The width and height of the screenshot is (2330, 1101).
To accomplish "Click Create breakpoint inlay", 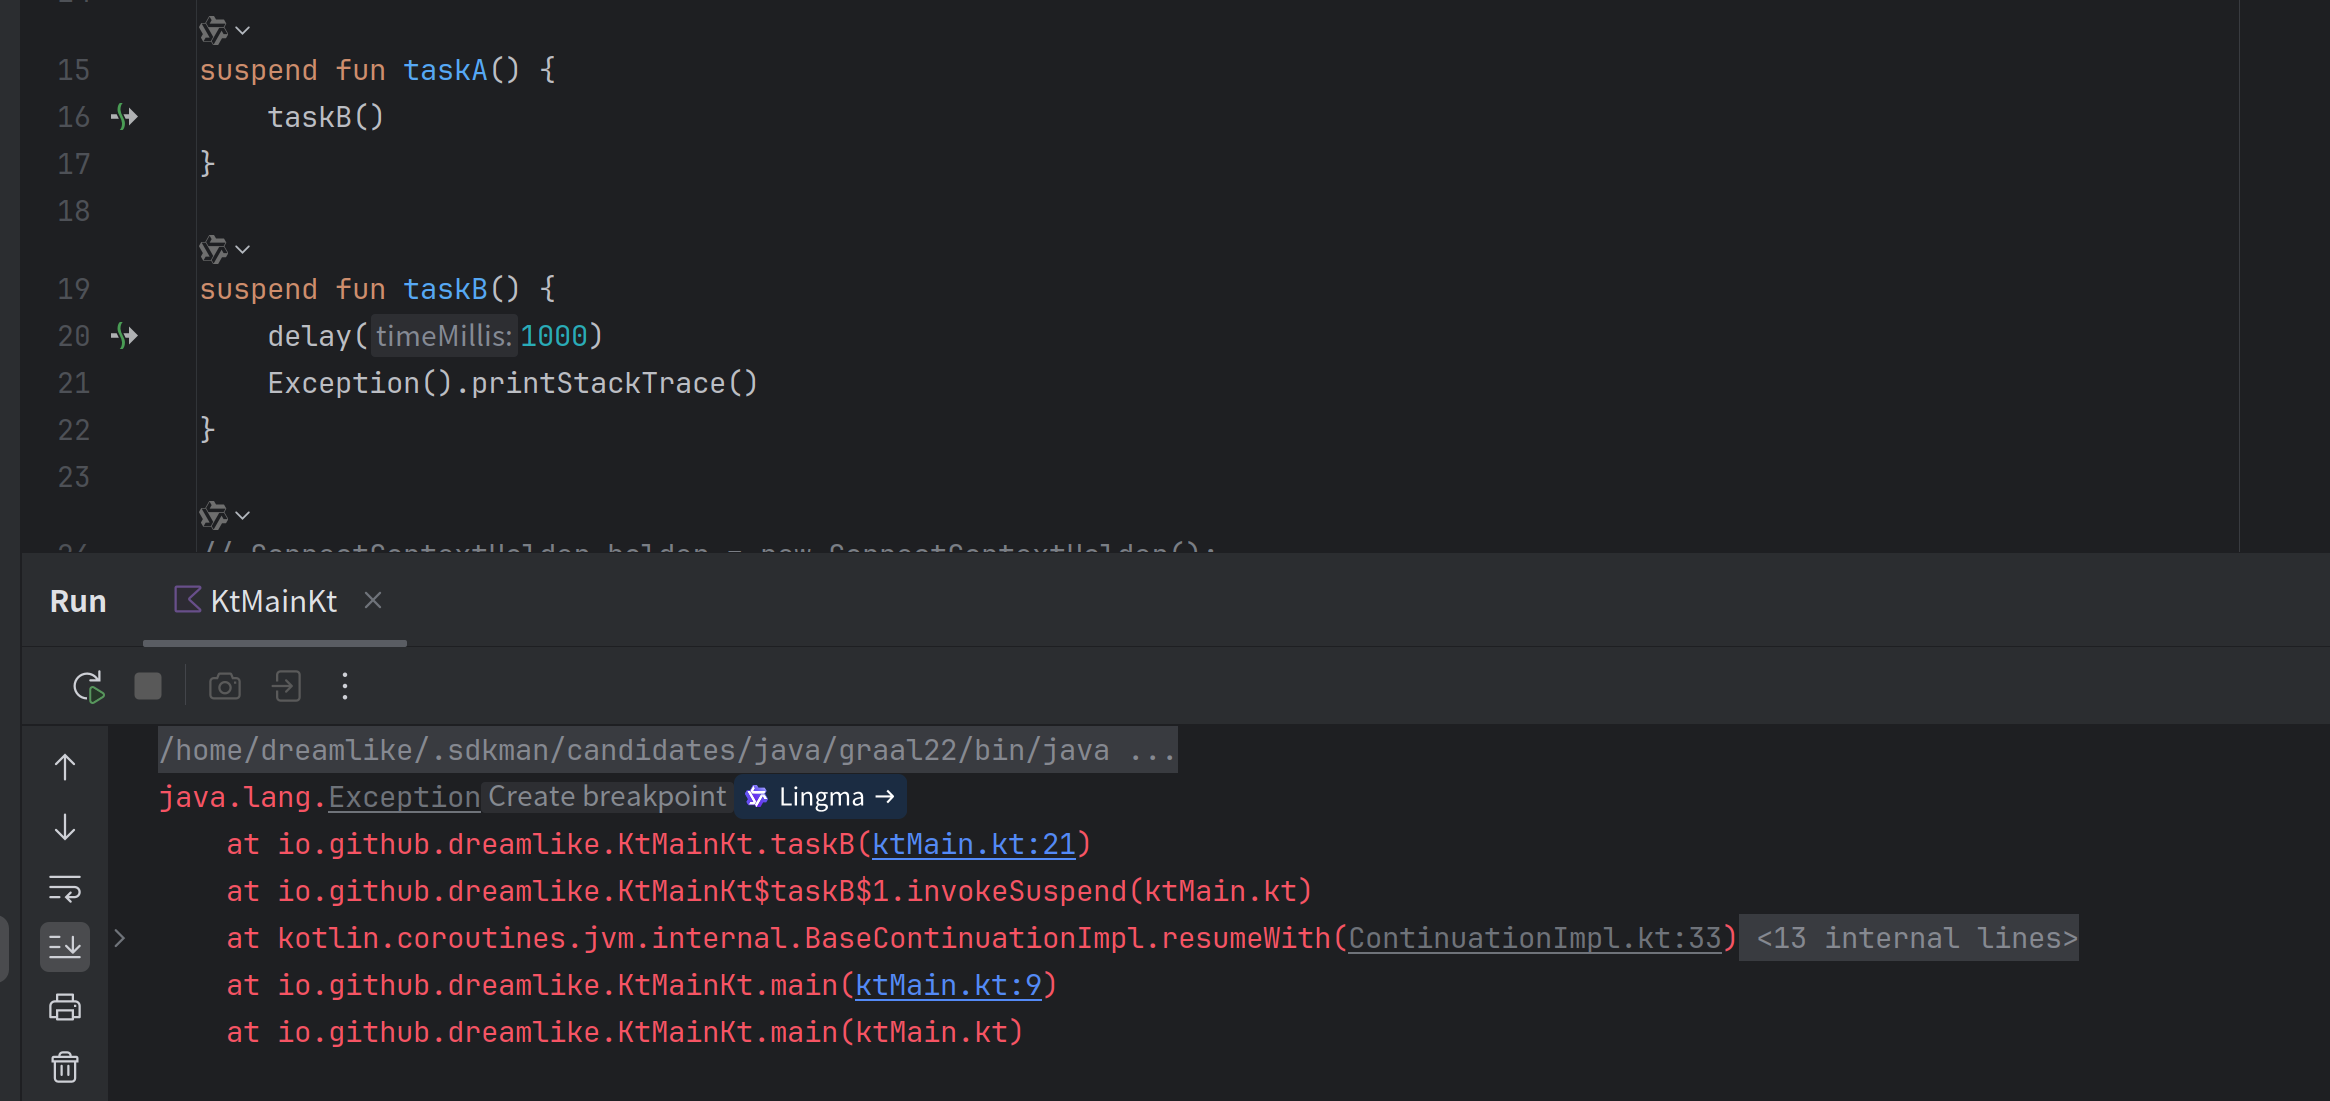I will [607, 797].
